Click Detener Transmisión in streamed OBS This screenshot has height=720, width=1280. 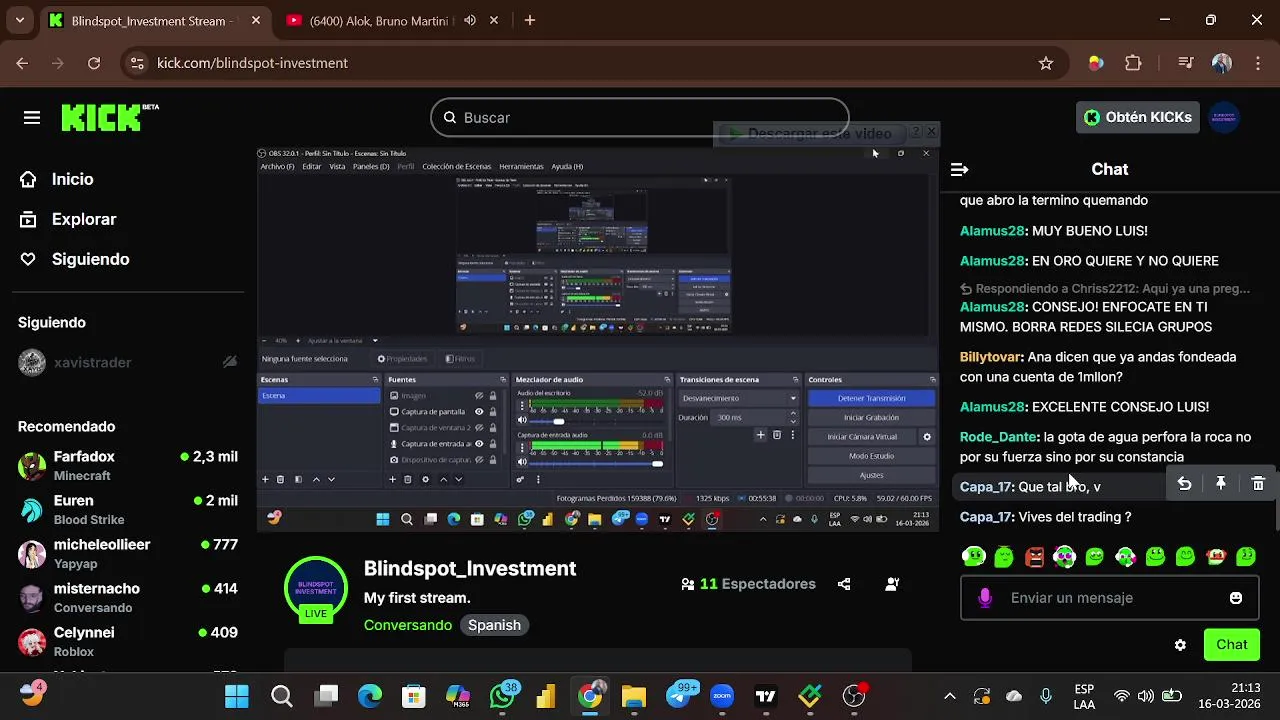click(871, 398)
